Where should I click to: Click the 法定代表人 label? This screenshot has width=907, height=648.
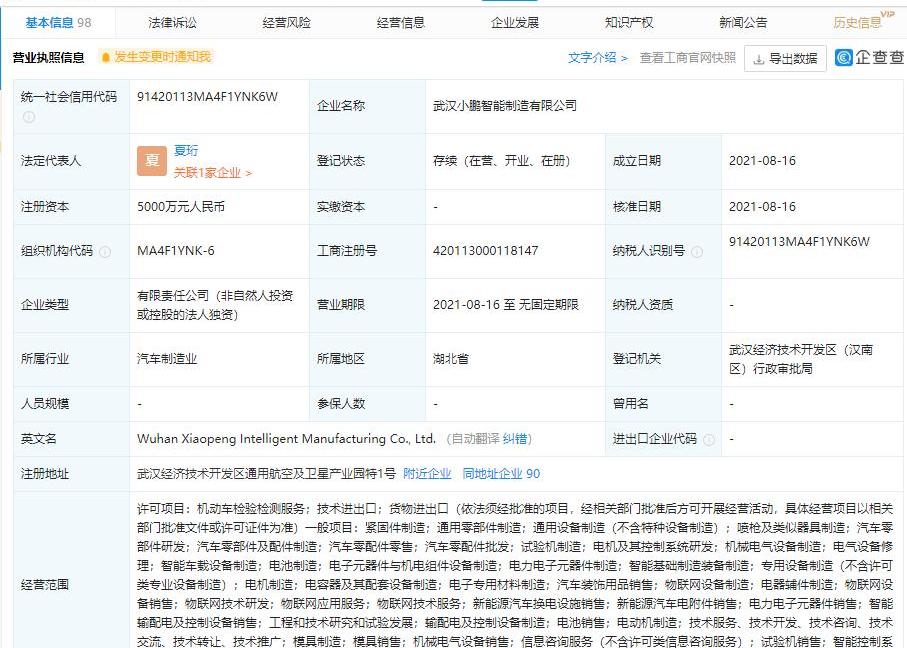click(x=50, y=161)
